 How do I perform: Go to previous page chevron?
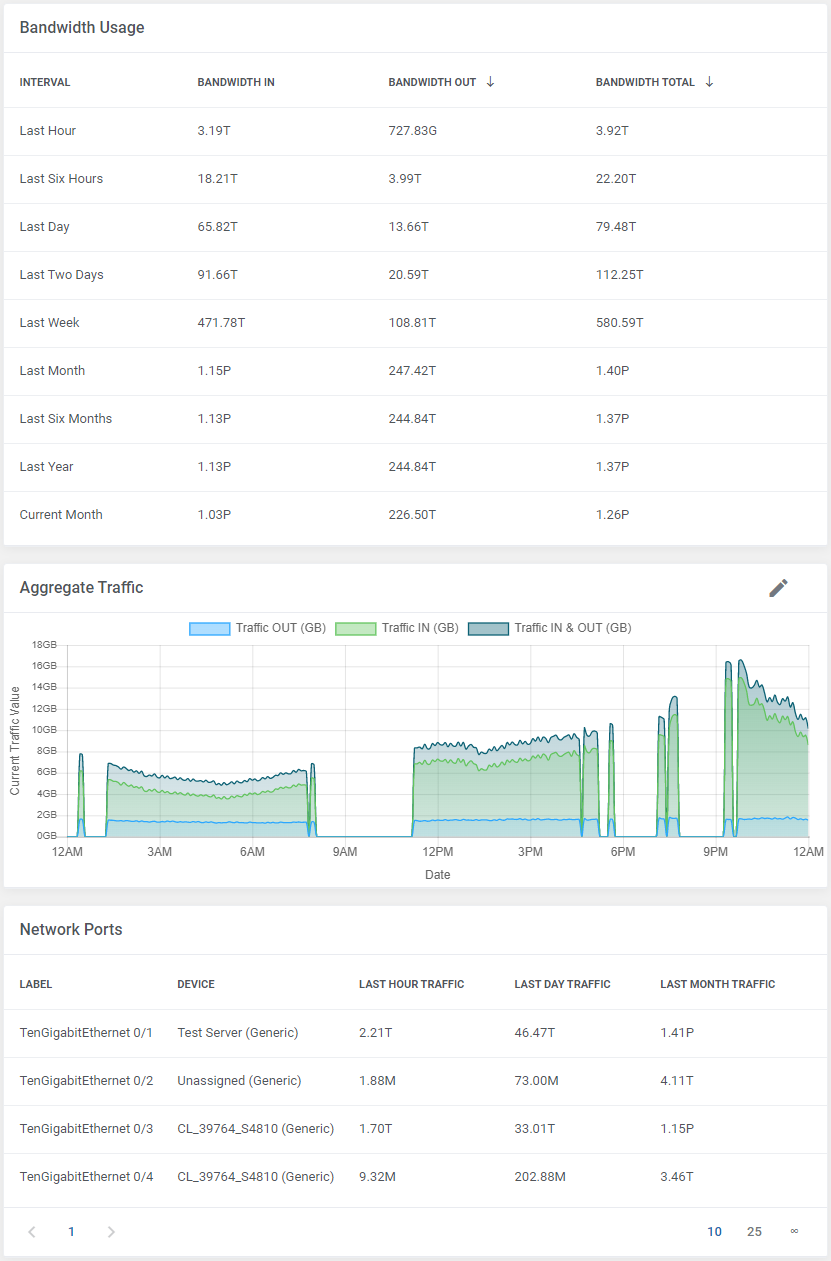coord(32,1232)
